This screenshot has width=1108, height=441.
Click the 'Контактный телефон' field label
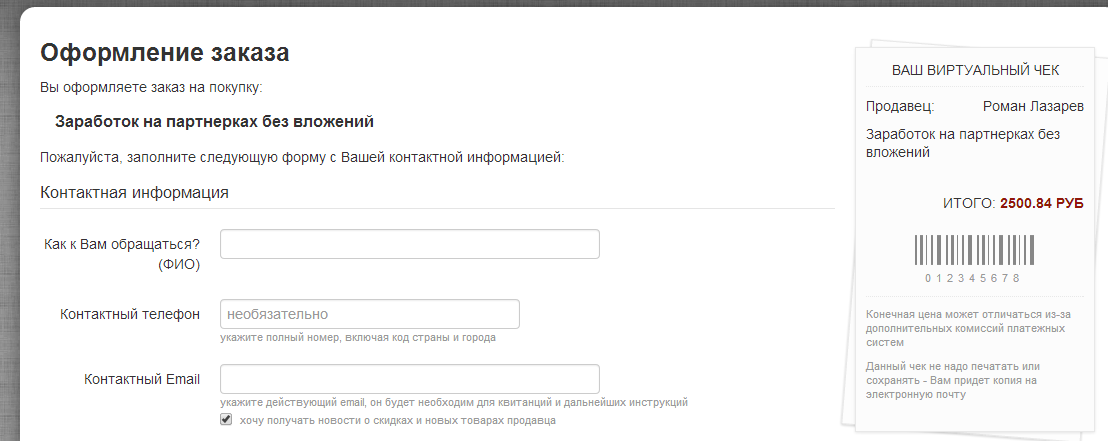(x=130, y=314)
